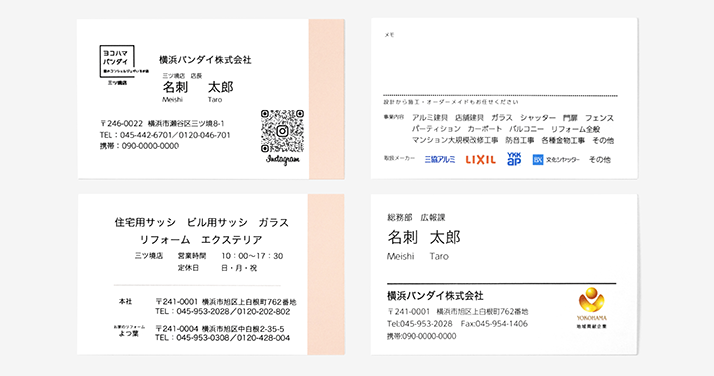This screenshot has height=376, width=714.
Task: Click カーポート in the services list
Action: coord(484,129)
